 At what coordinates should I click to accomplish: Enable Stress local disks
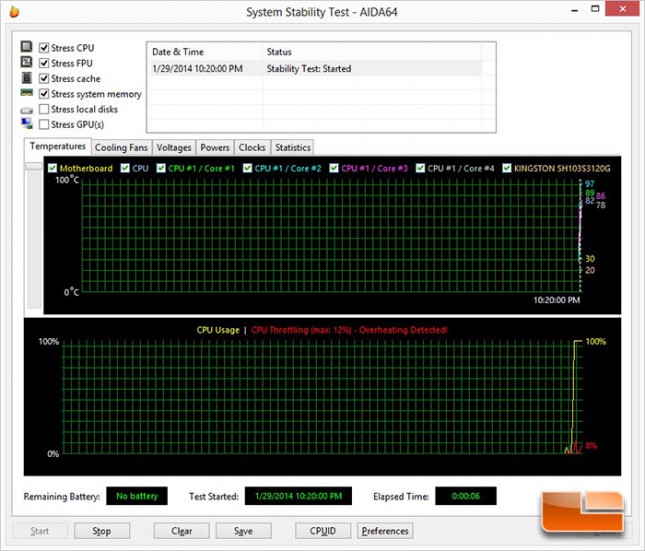(44, 109)
